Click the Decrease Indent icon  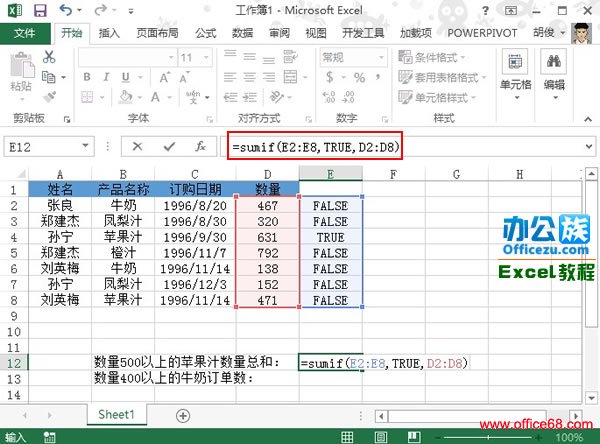click(230, 97)
